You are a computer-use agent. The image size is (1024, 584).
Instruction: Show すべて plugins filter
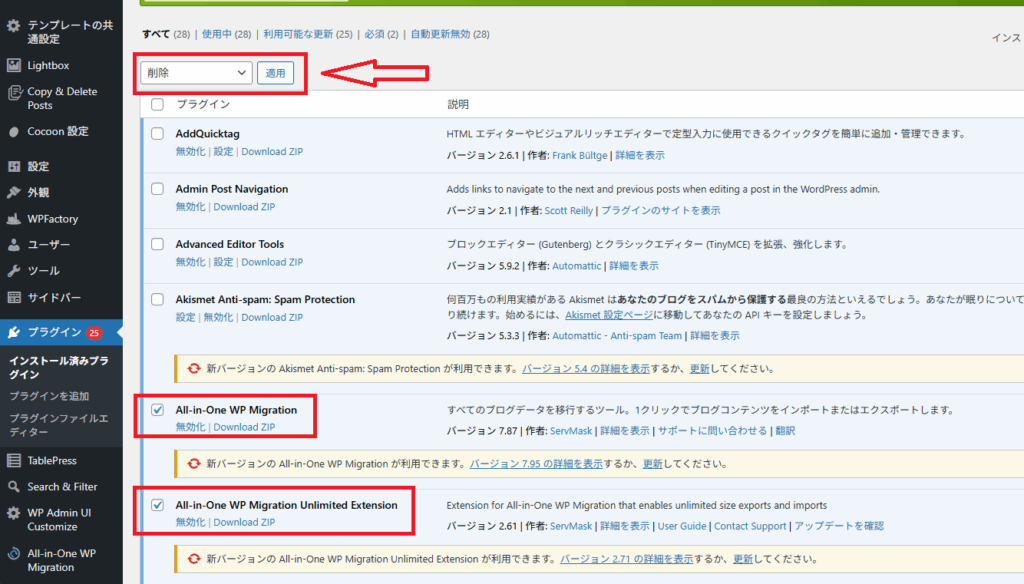tap(156, 34)
